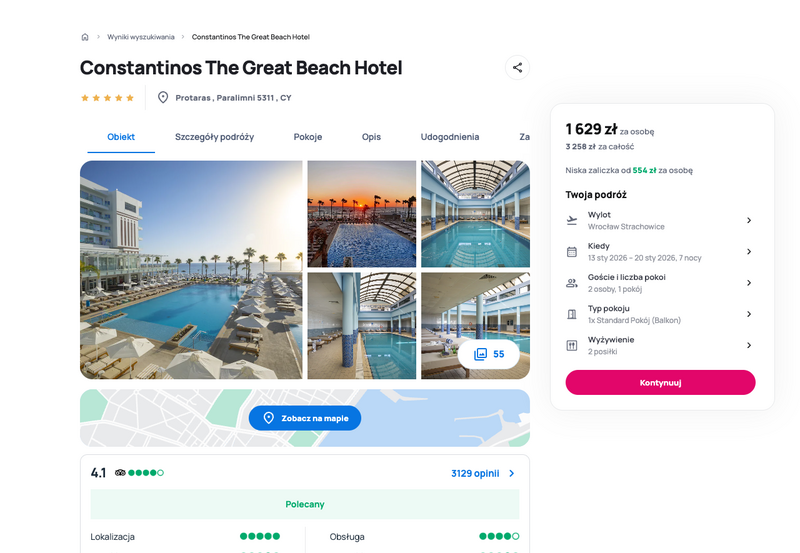Expand Typ pokoju room type chevron

(x=749, y=314)
